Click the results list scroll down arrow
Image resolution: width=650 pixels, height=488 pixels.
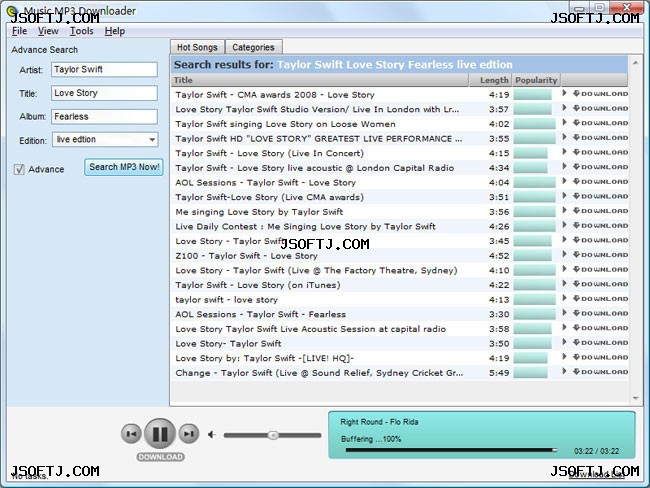pos(635,398)
